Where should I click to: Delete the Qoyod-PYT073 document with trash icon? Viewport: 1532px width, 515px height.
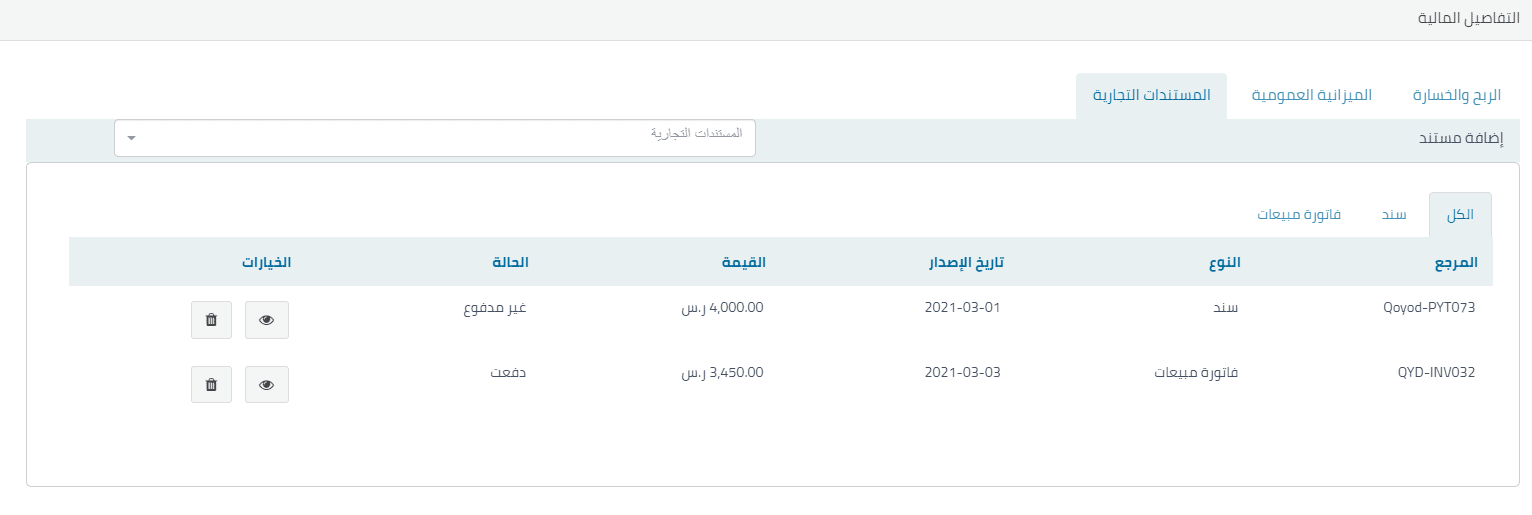coord(211,320)
